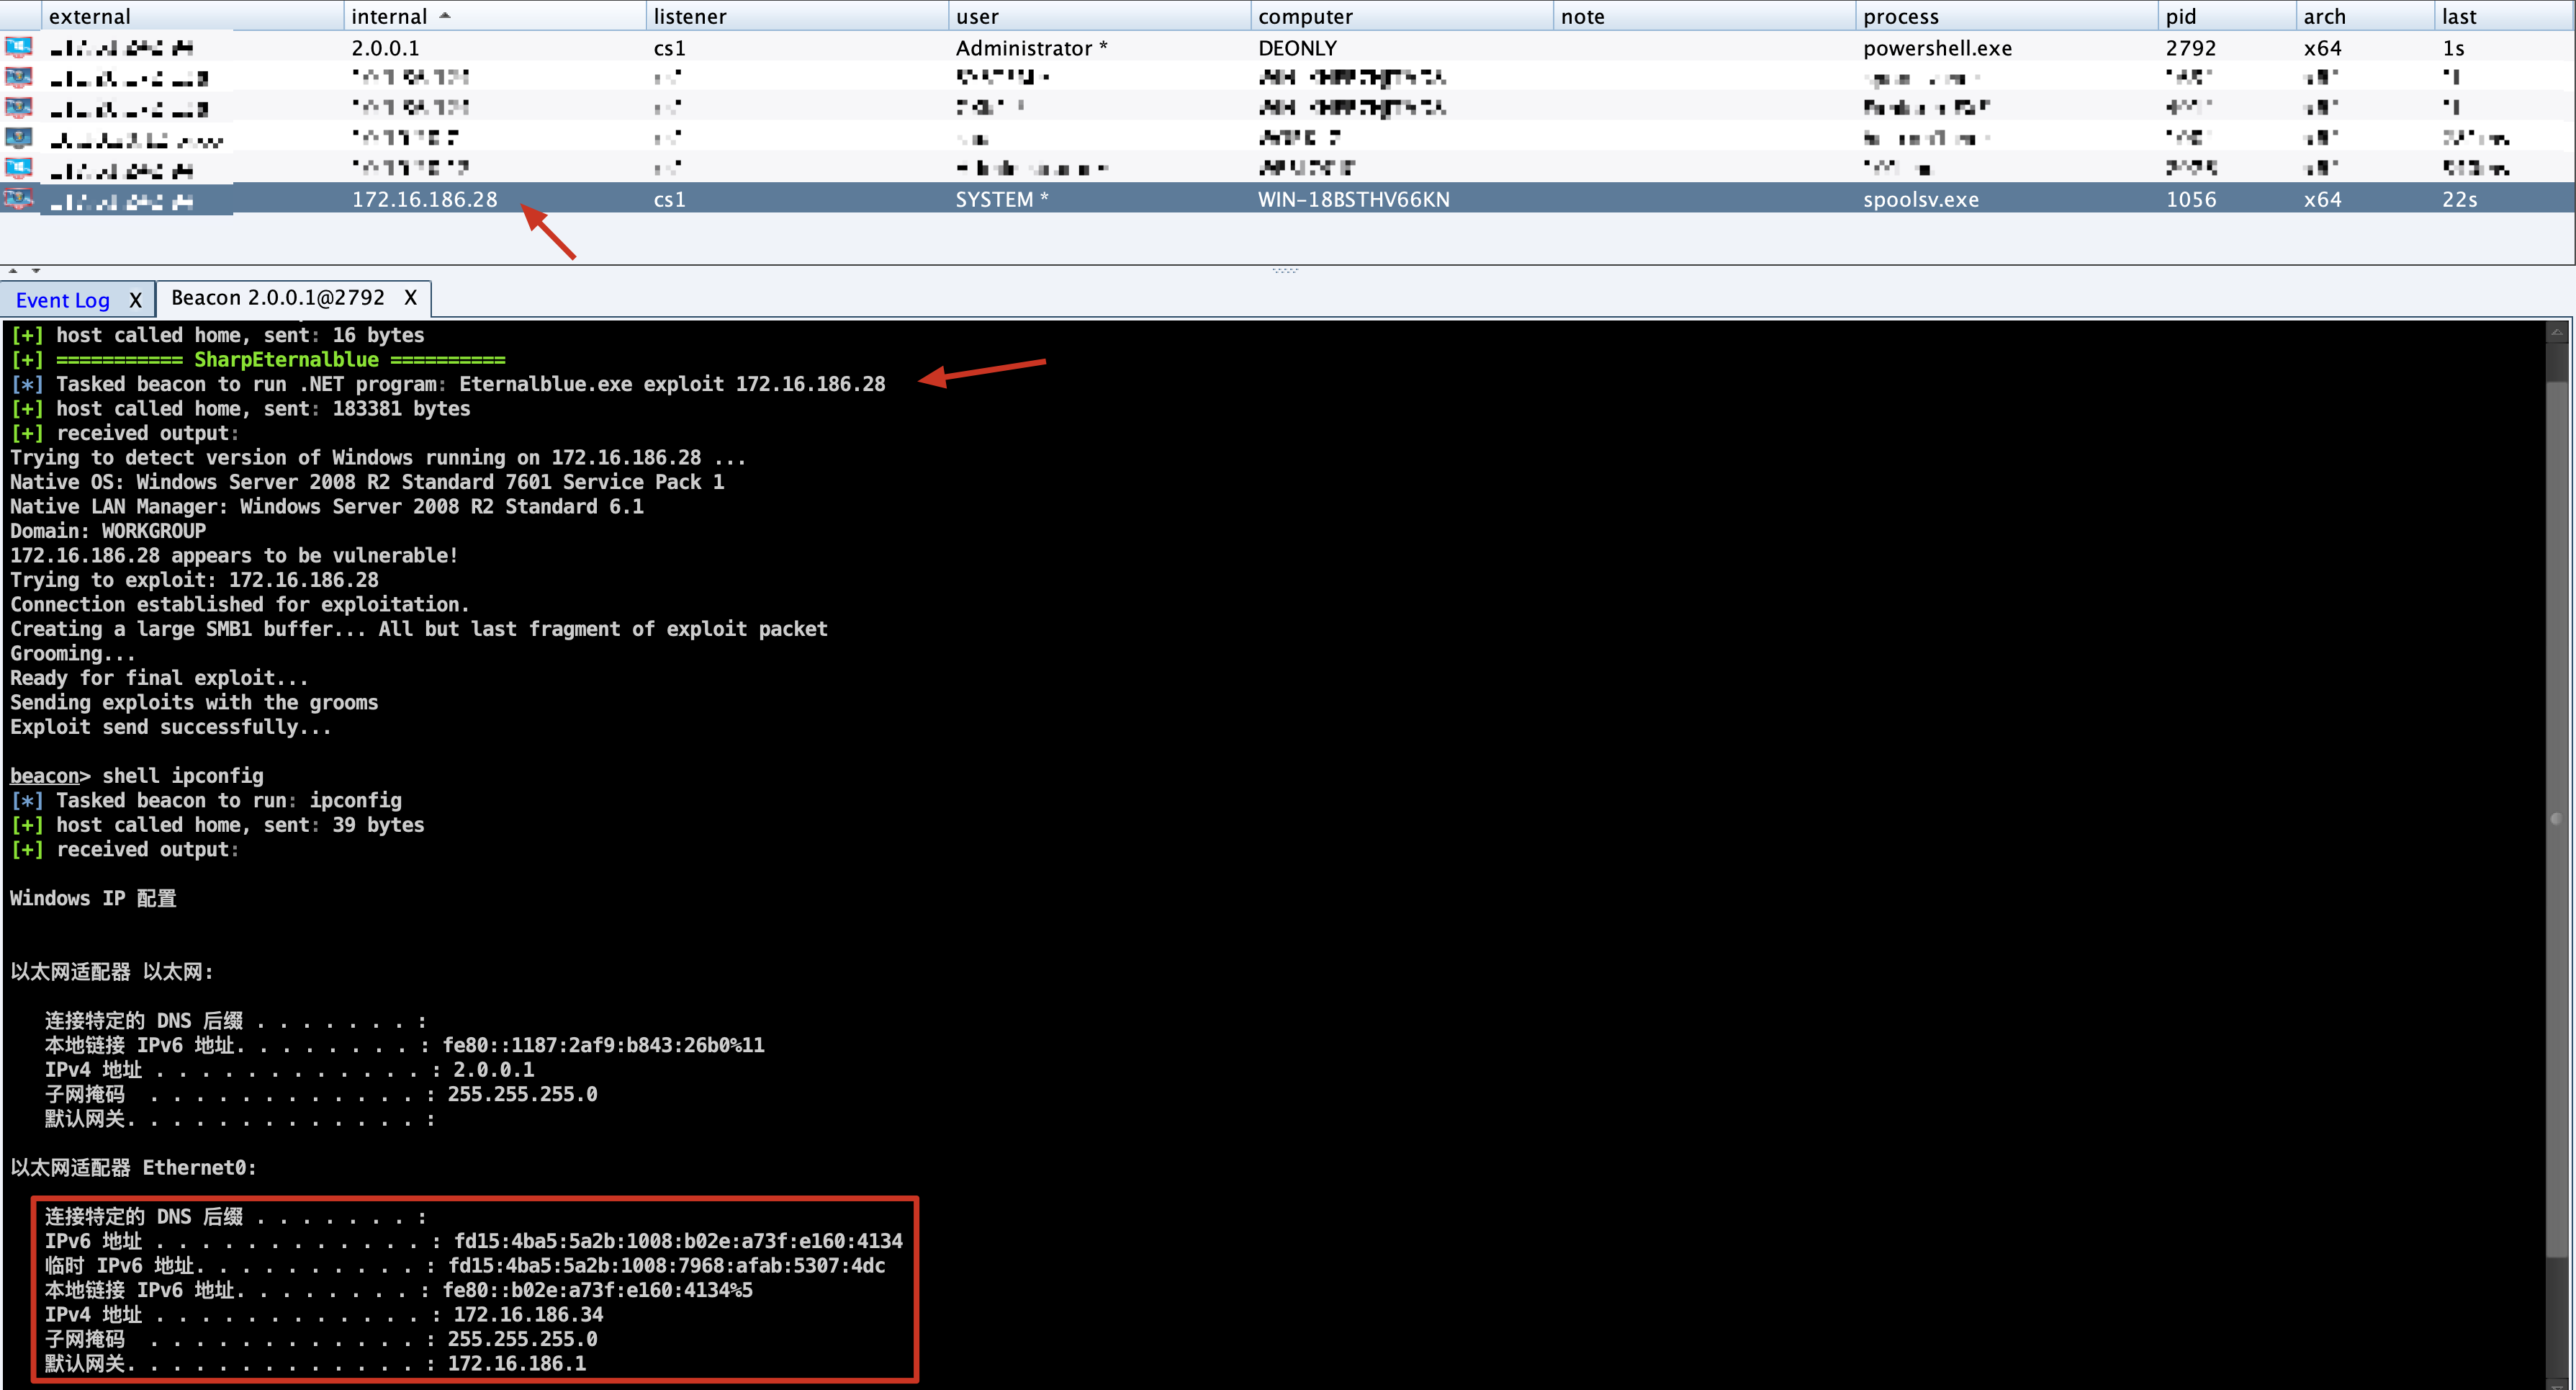Image resolution: width=2576 pixels, height=1390 pixels.
Task: Click the arch column header
Action: pyautogui.click(x=2365, y=16)
